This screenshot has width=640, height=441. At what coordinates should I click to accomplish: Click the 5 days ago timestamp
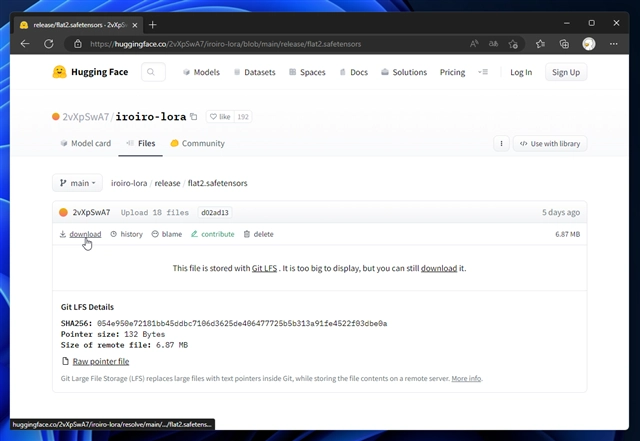pos(561,212)
